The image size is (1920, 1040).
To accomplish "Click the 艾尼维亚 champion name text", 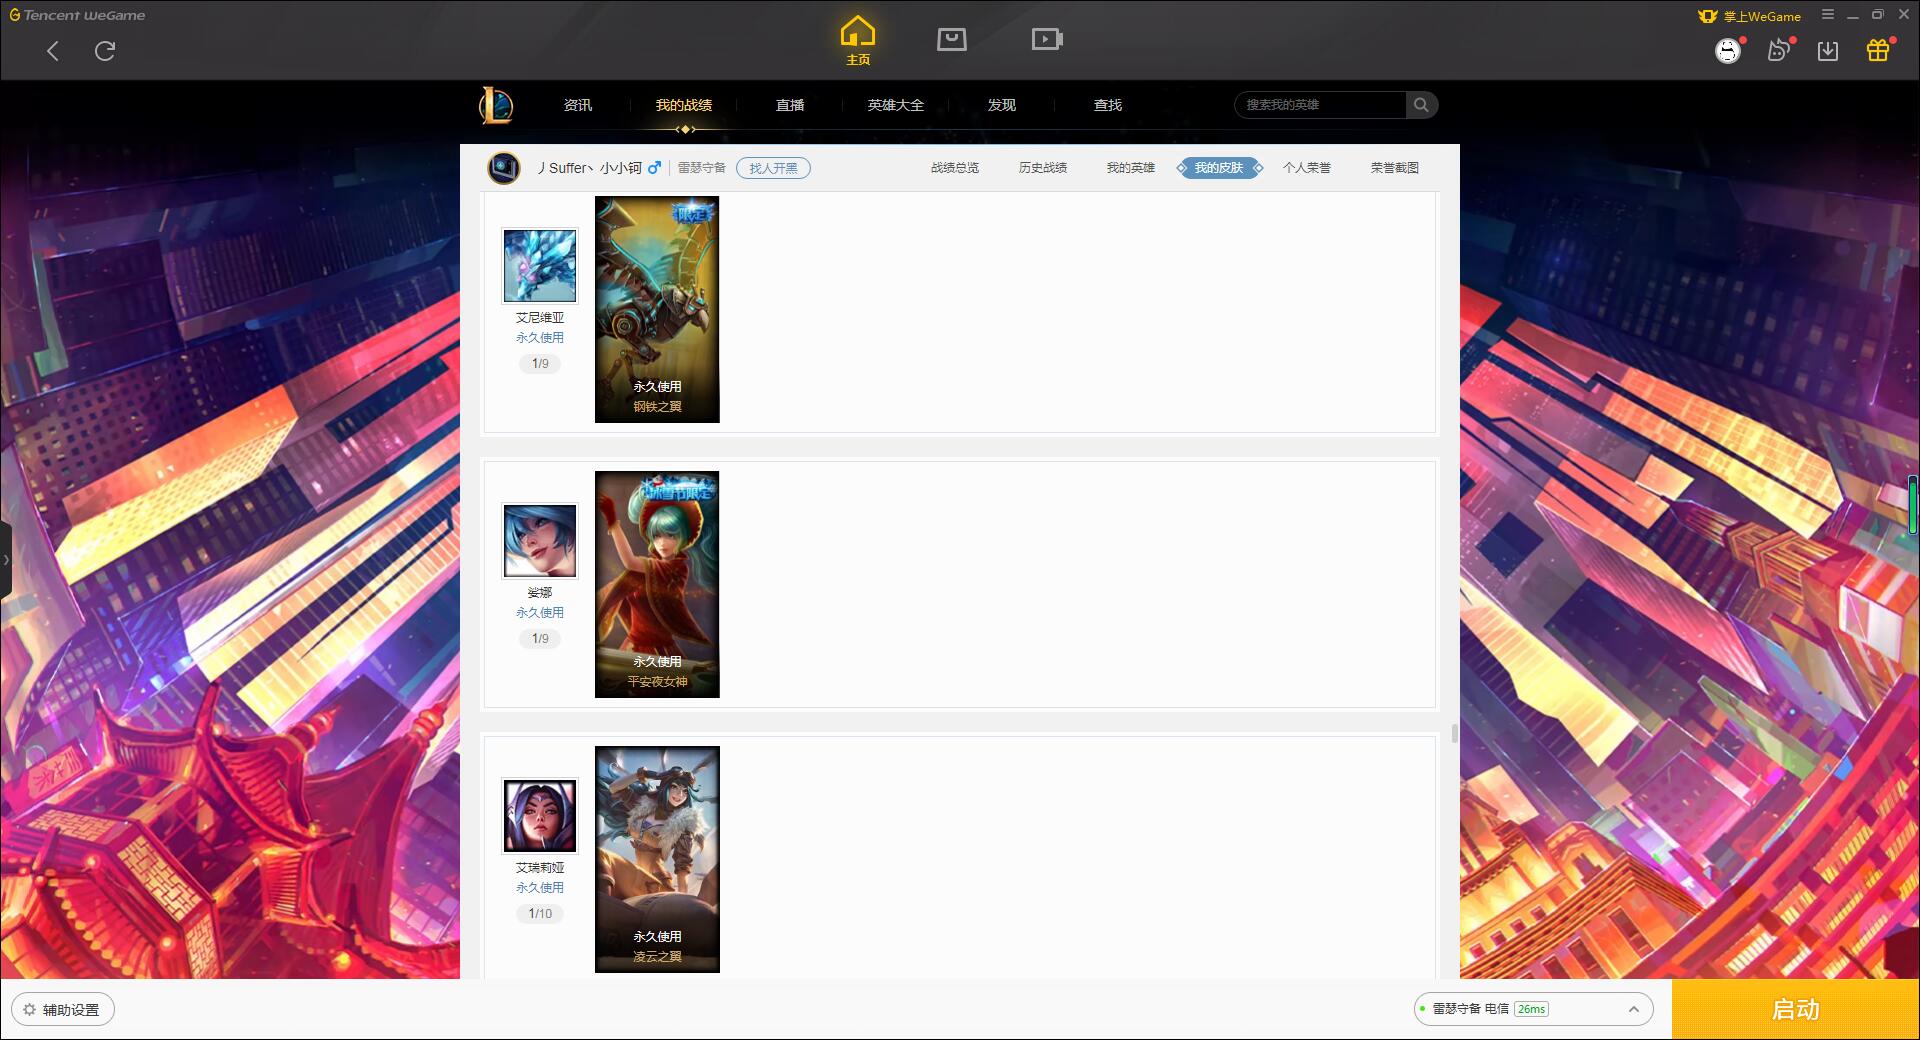I will click(540, 318).
